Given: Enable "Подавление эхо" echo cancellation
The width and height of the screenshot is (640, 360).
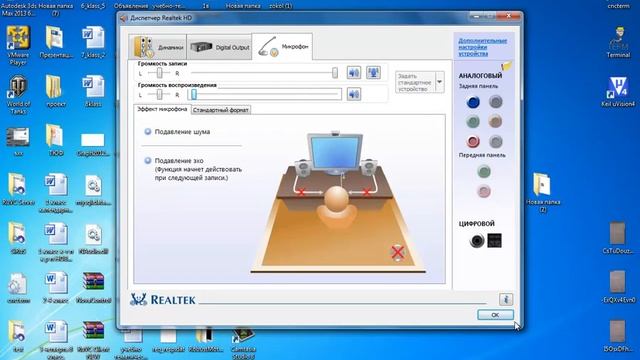Looking at the screenshot, I should coord(148,160).
